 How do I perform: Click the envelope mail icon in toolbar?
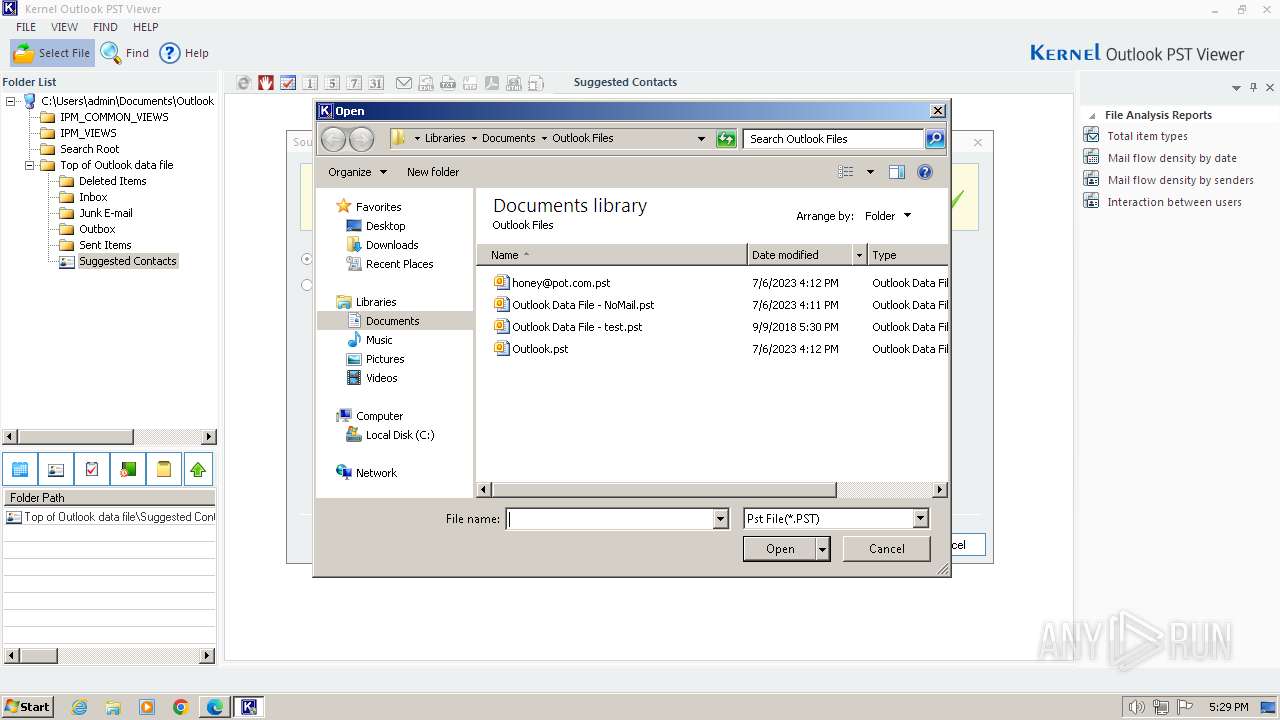click(x=404, y=83)
